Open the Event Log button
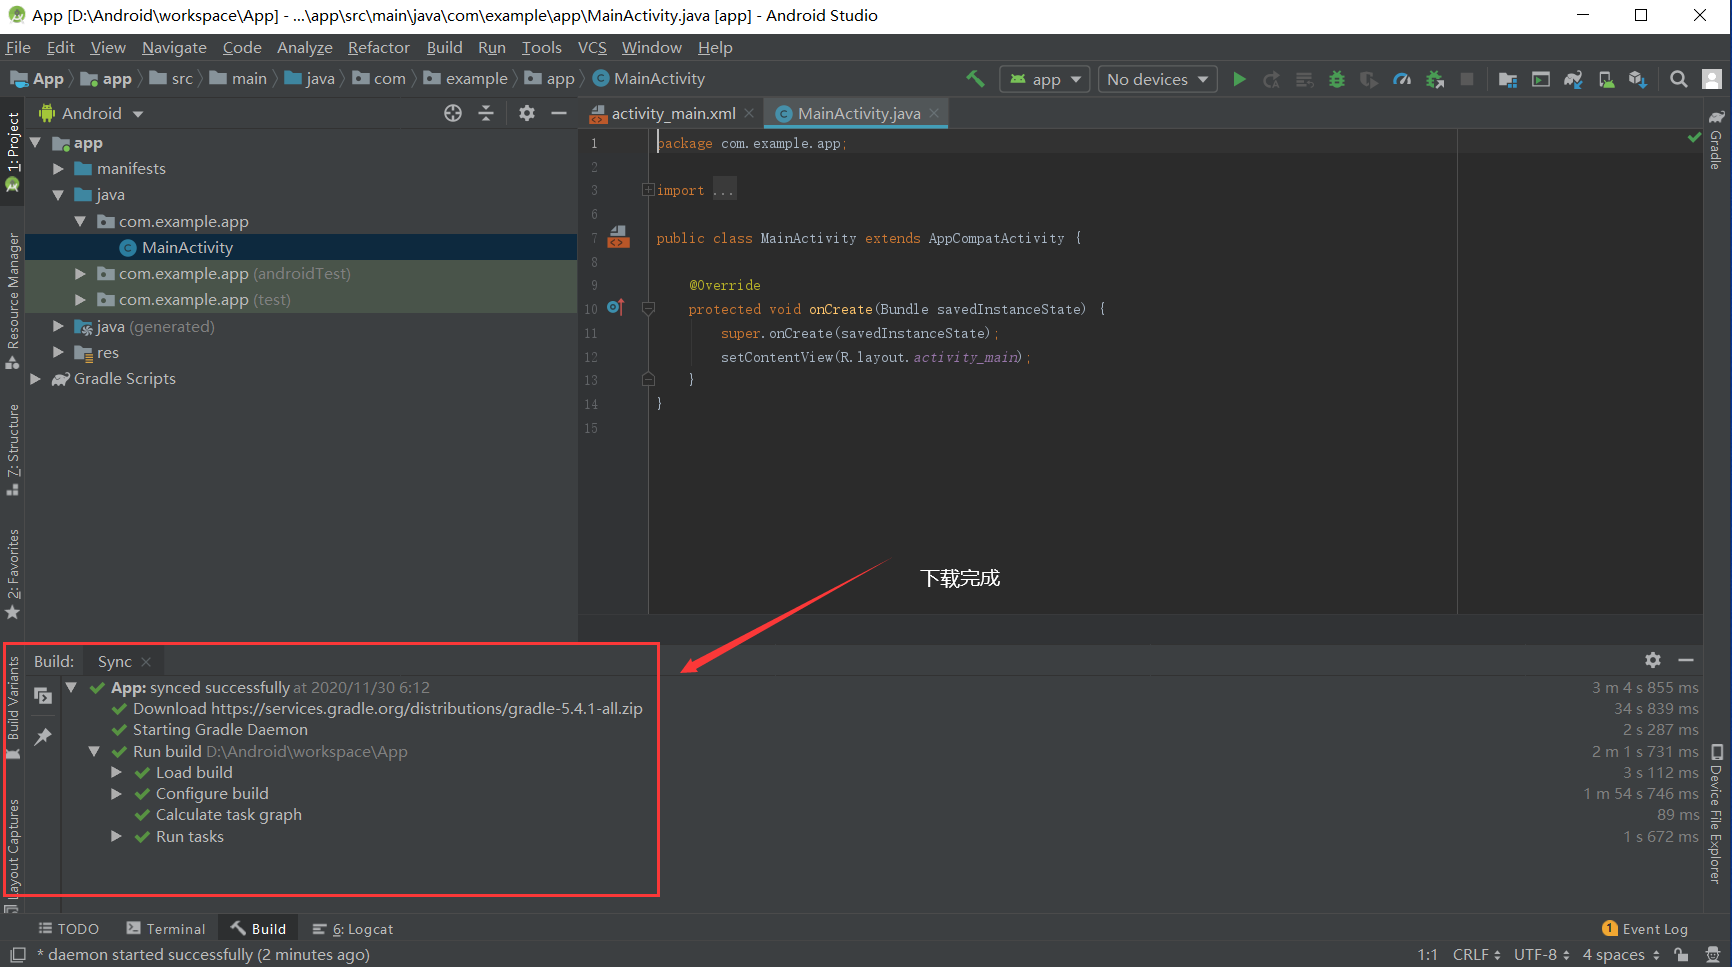 click(x=1645, y=929)
